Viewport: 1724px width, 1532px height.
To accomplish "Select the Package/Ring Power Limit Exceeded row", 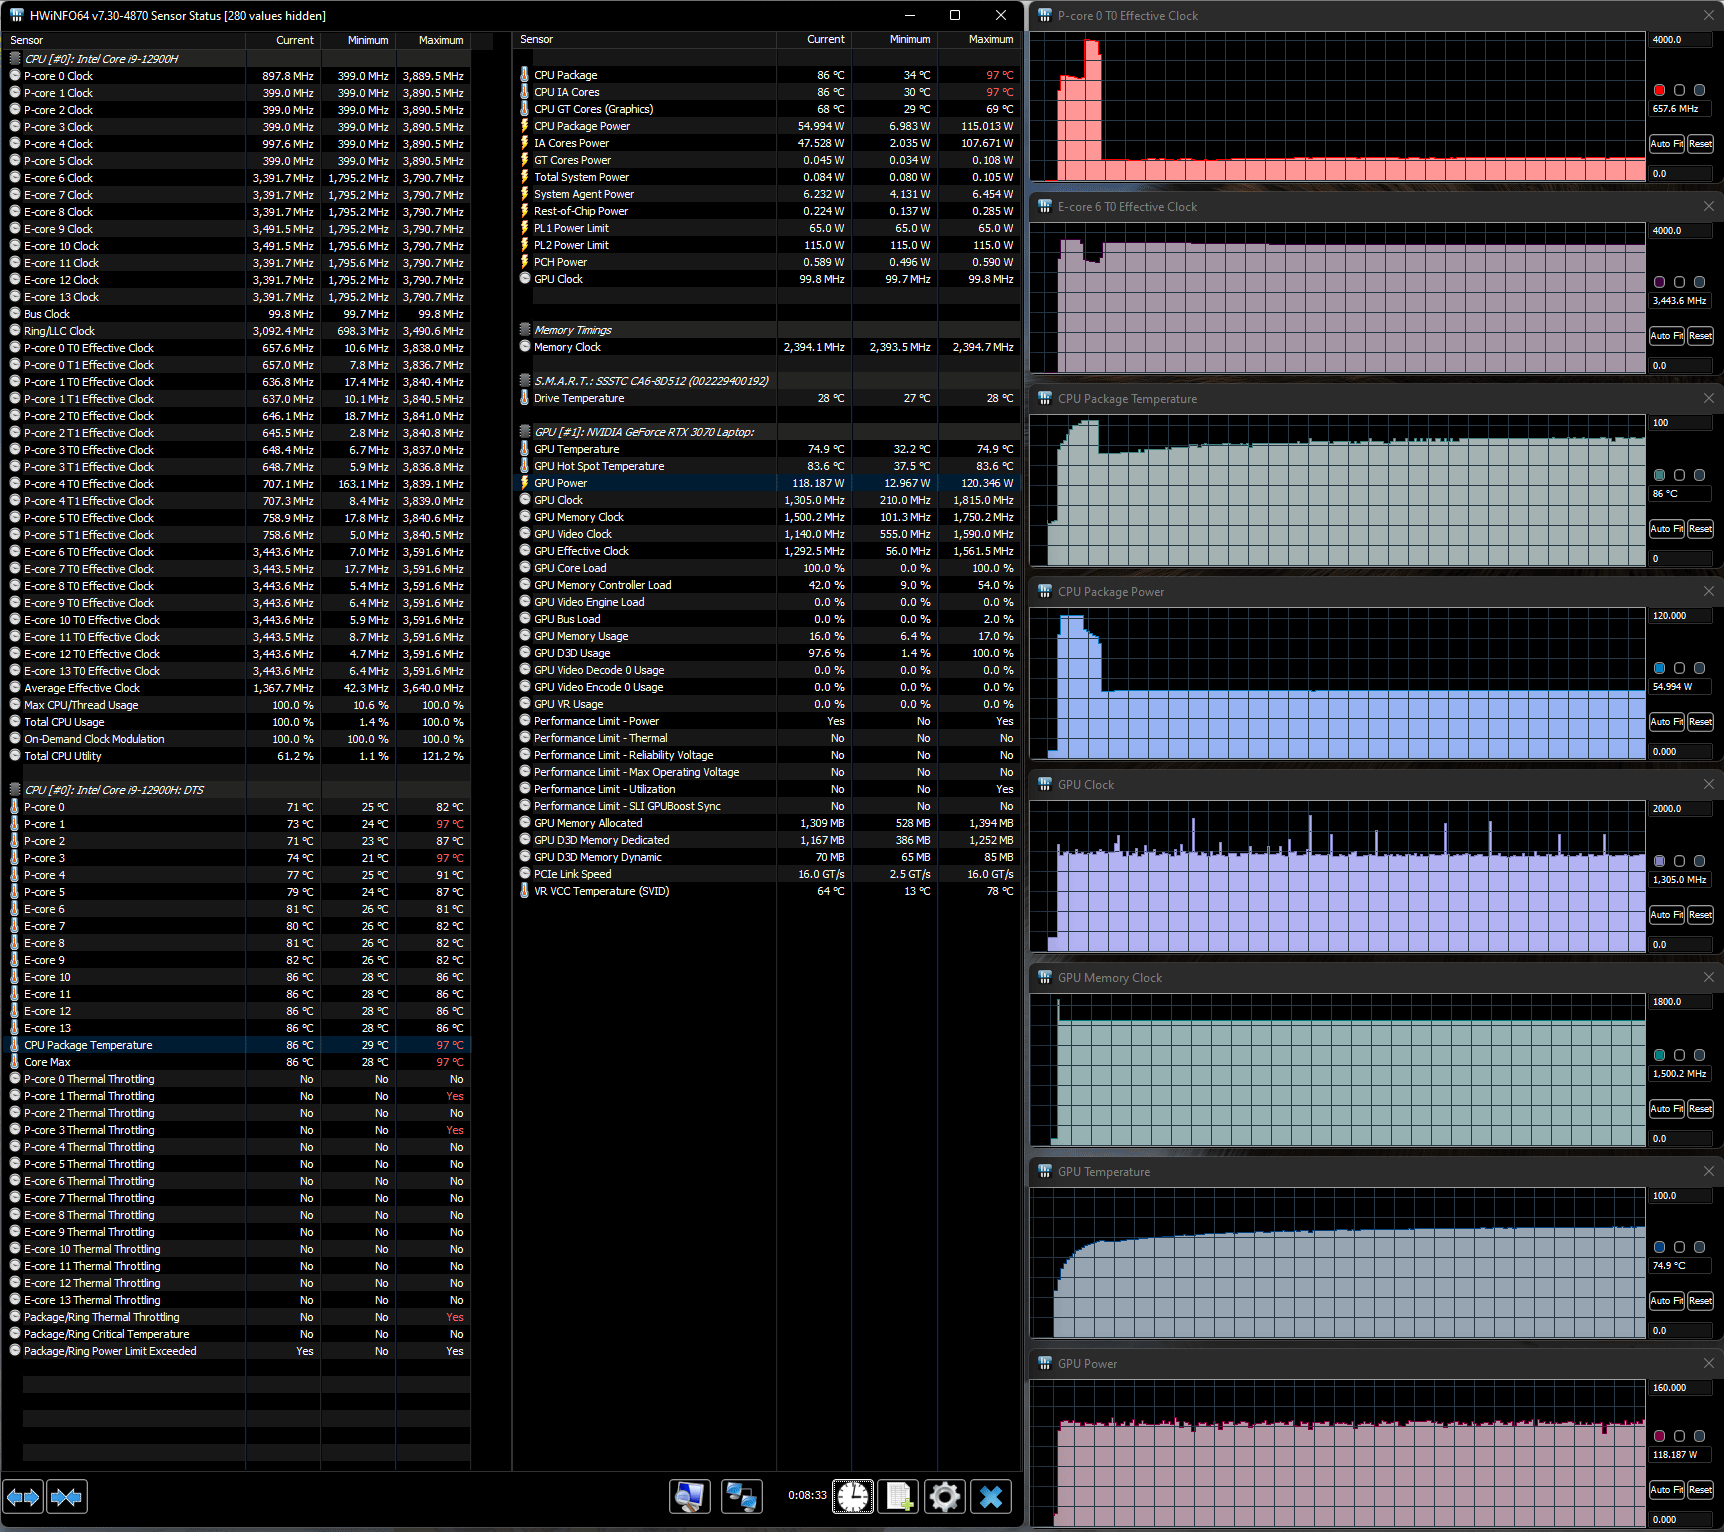I will pyautogui.click(x=238, y=1351).
